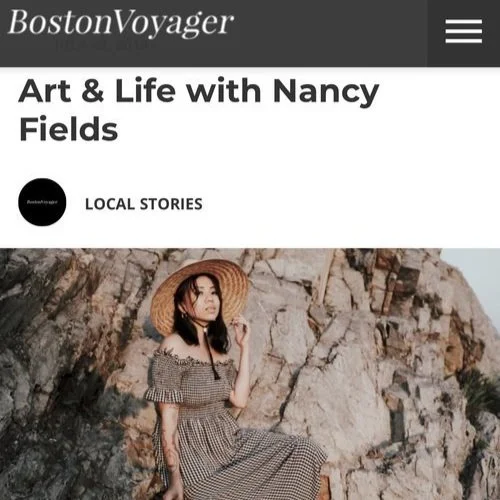Select the ampersand in the article title

93,91
